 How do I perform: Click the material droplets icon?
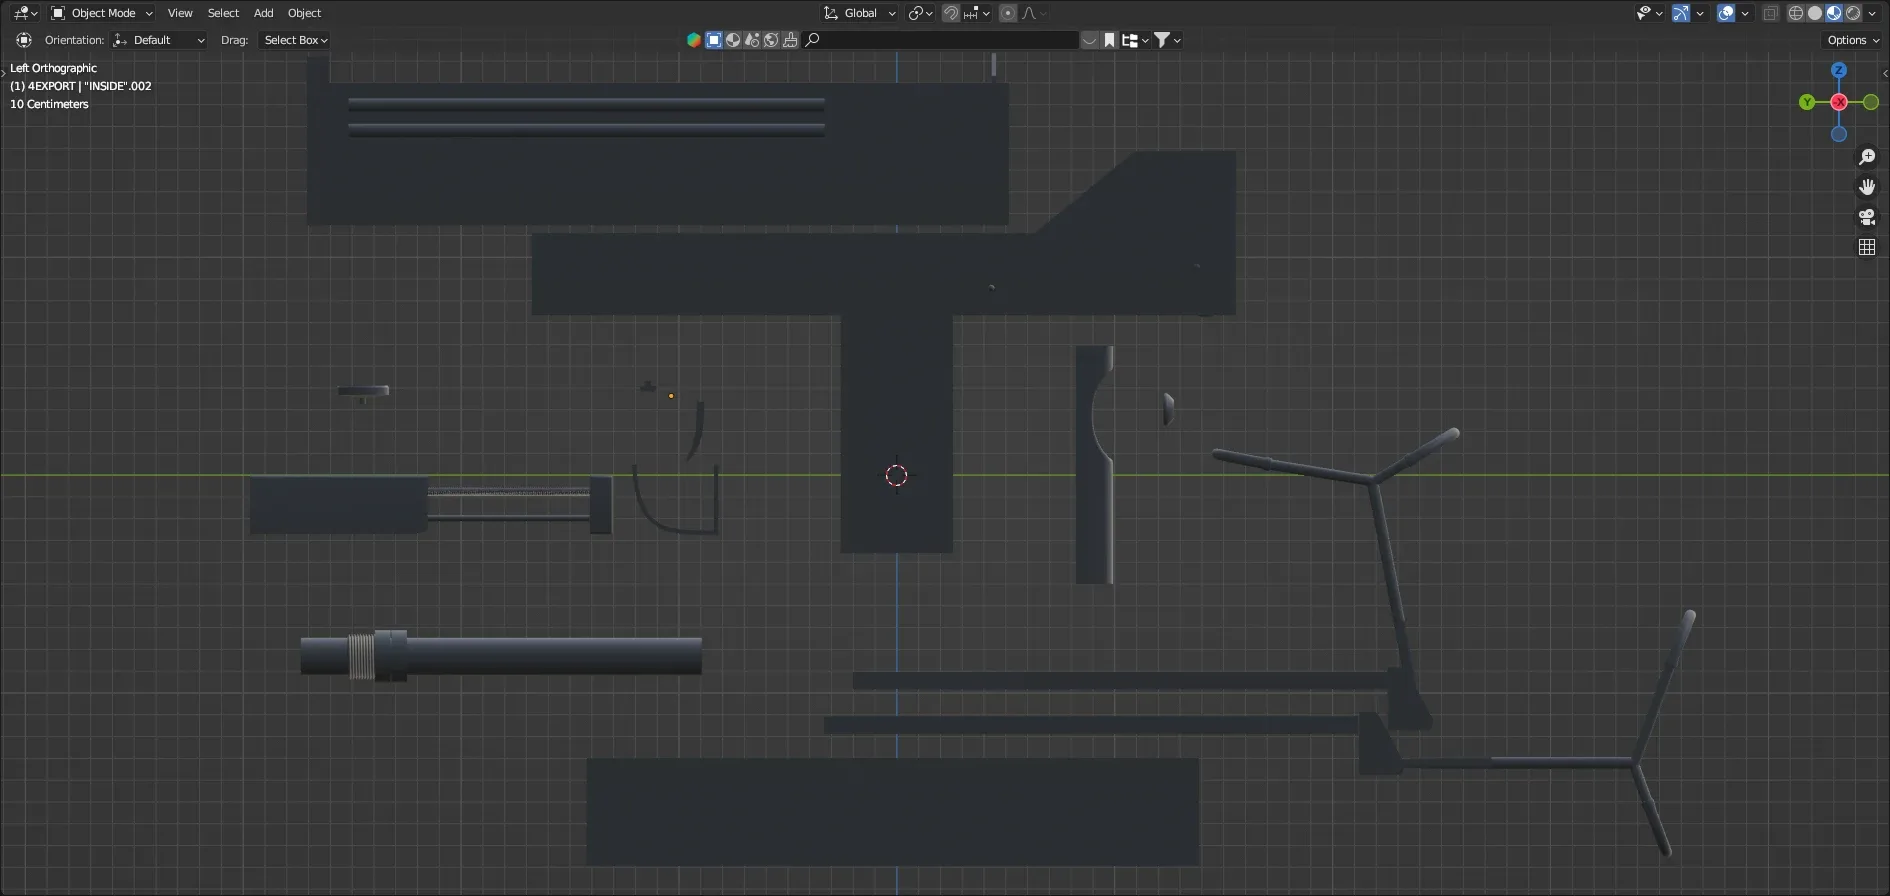[x=752, y=40]
